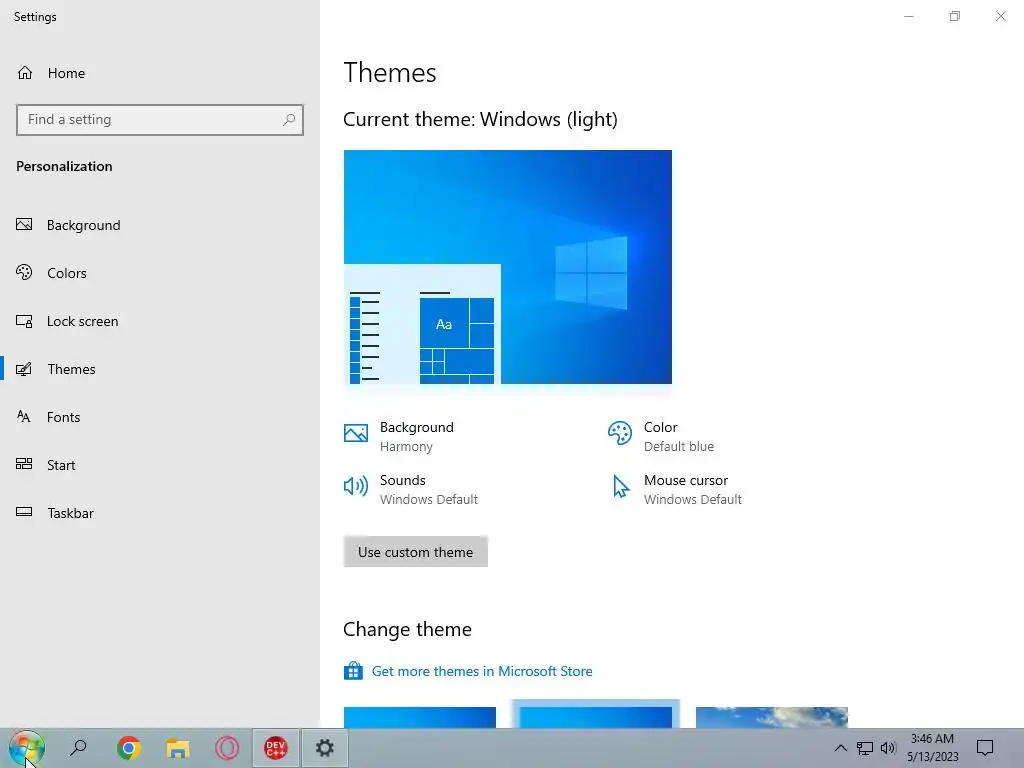
Task: Open the Action Center notification icon
Action: 985,748
